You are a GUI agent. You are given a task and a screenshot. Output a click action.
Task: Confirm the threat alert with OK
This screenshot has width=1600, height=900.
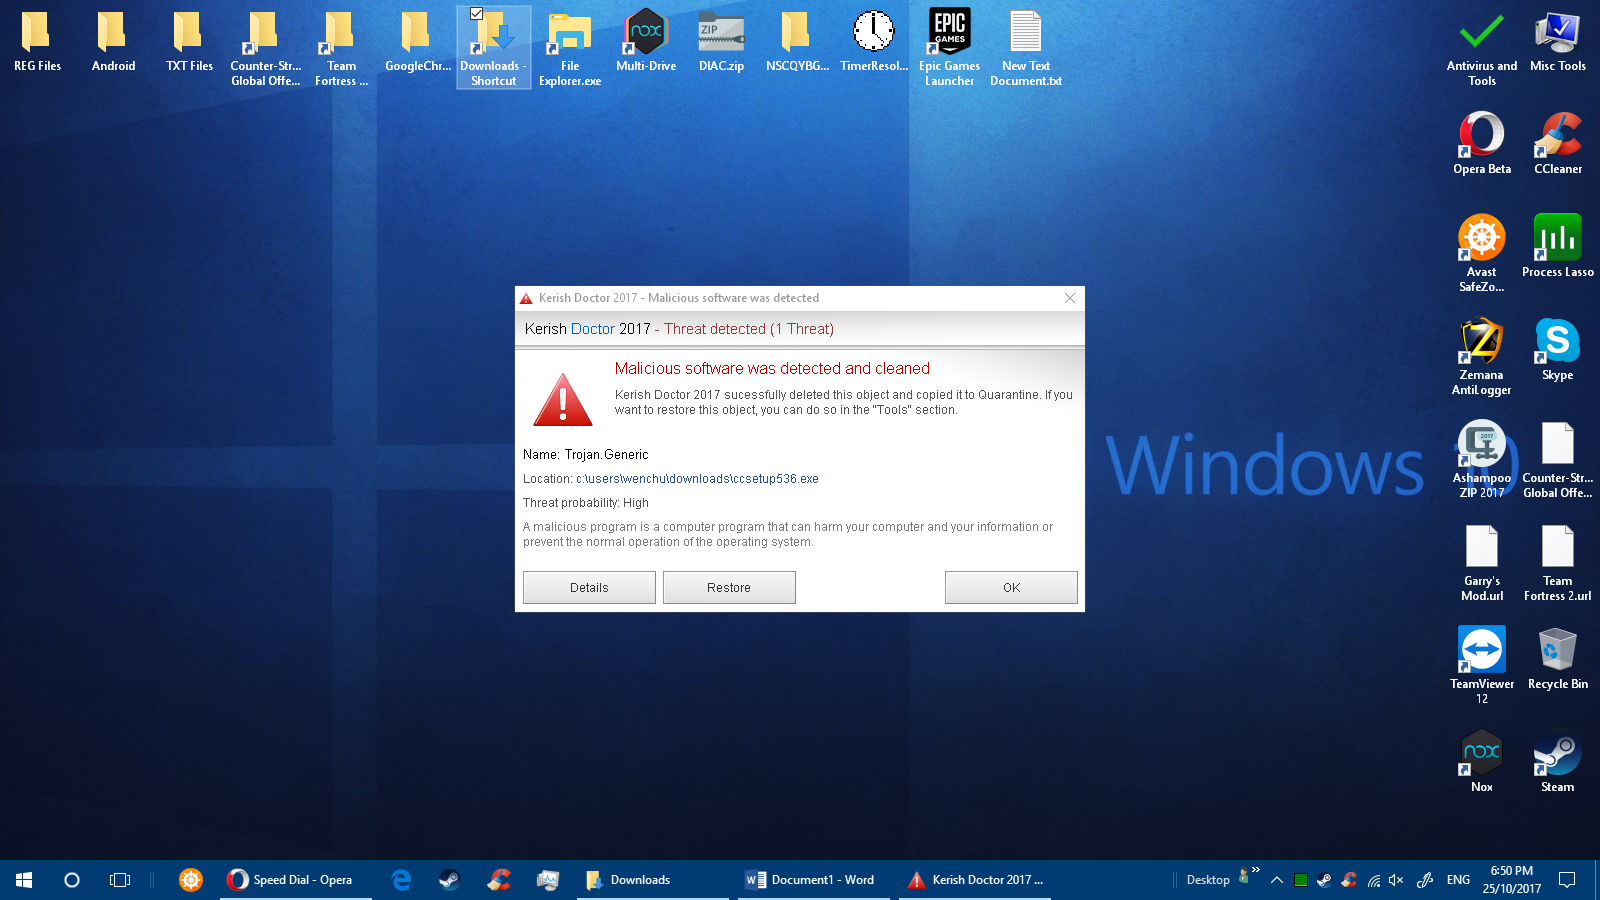1011,587
